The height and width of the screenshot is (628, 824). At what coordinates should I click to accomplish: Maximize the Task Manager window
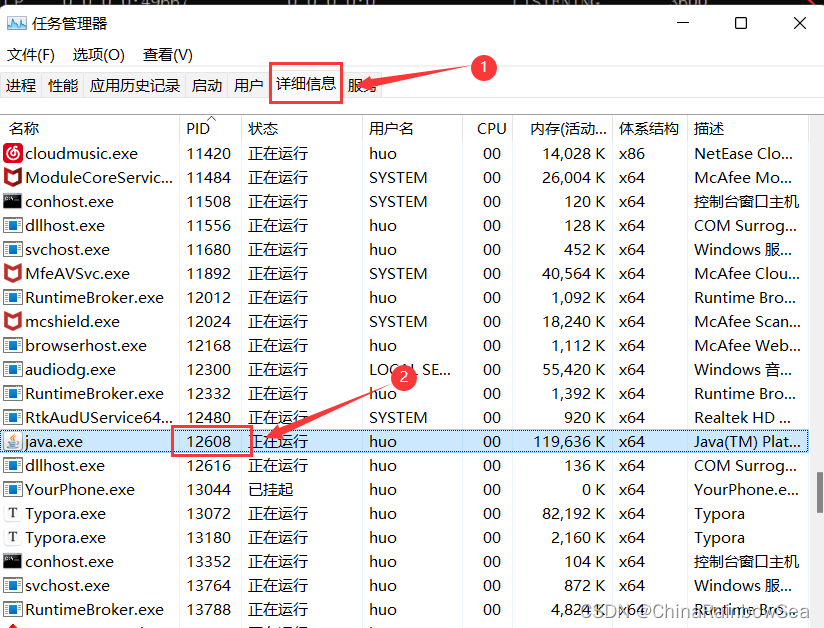tap(741, 23)
